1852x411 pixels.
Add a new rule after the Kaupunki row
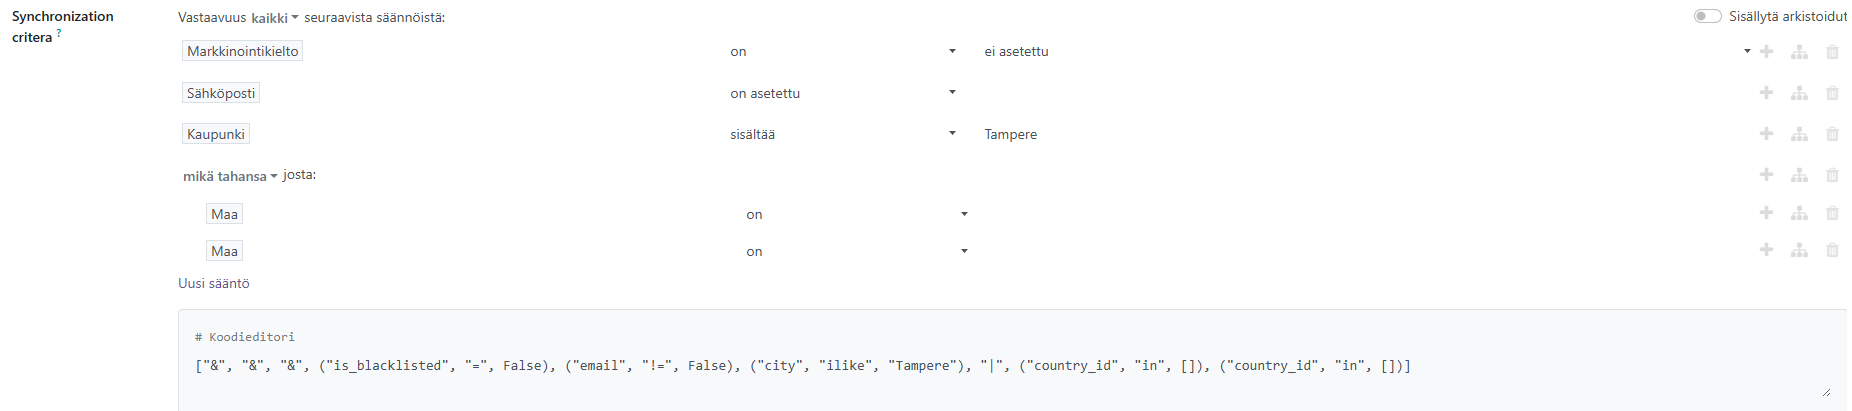click(x=1766, y=134)
